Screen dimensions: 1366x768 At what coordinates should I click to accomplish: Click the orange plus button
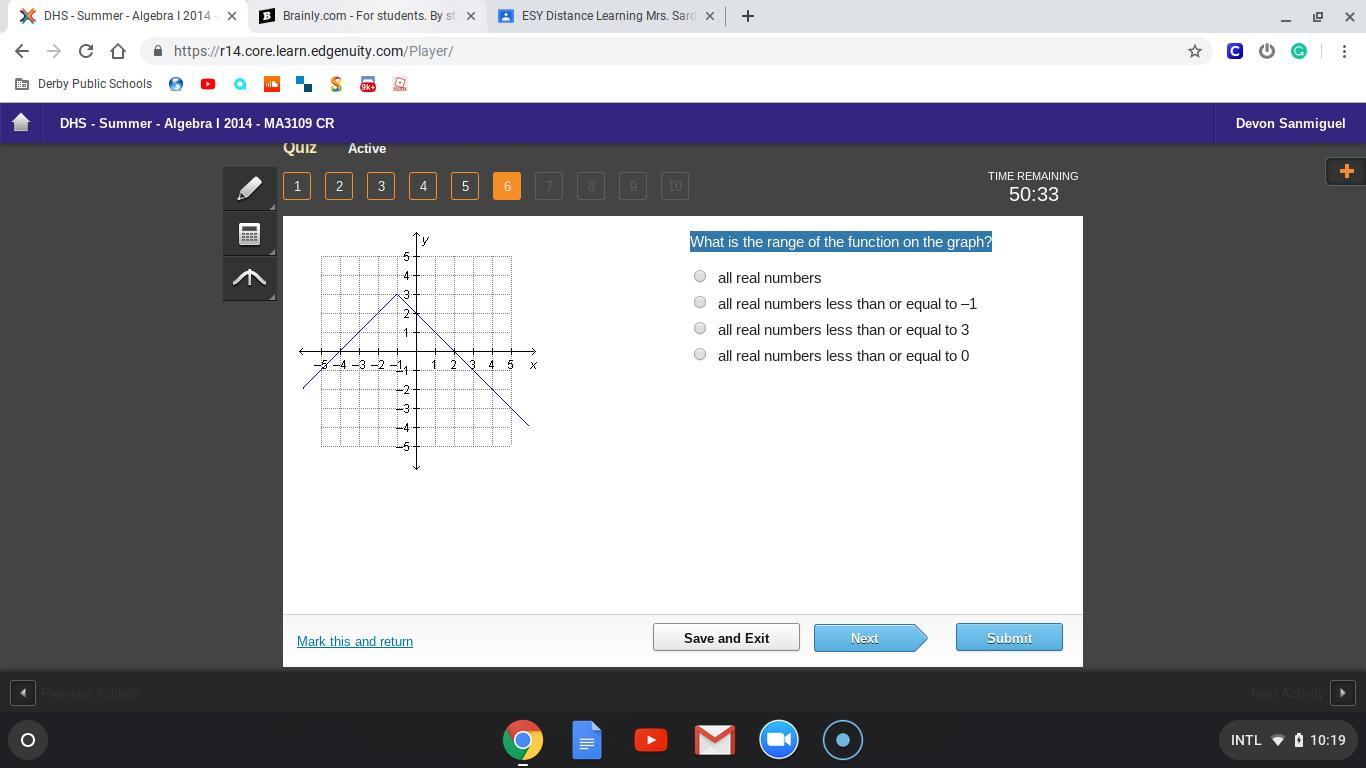click(x=1346, y=171)
